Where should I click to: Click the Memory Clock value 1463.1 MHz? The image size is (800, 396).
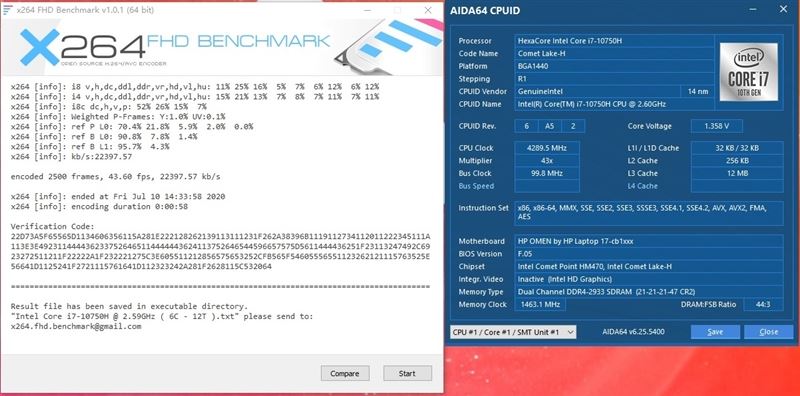point(540,305)
